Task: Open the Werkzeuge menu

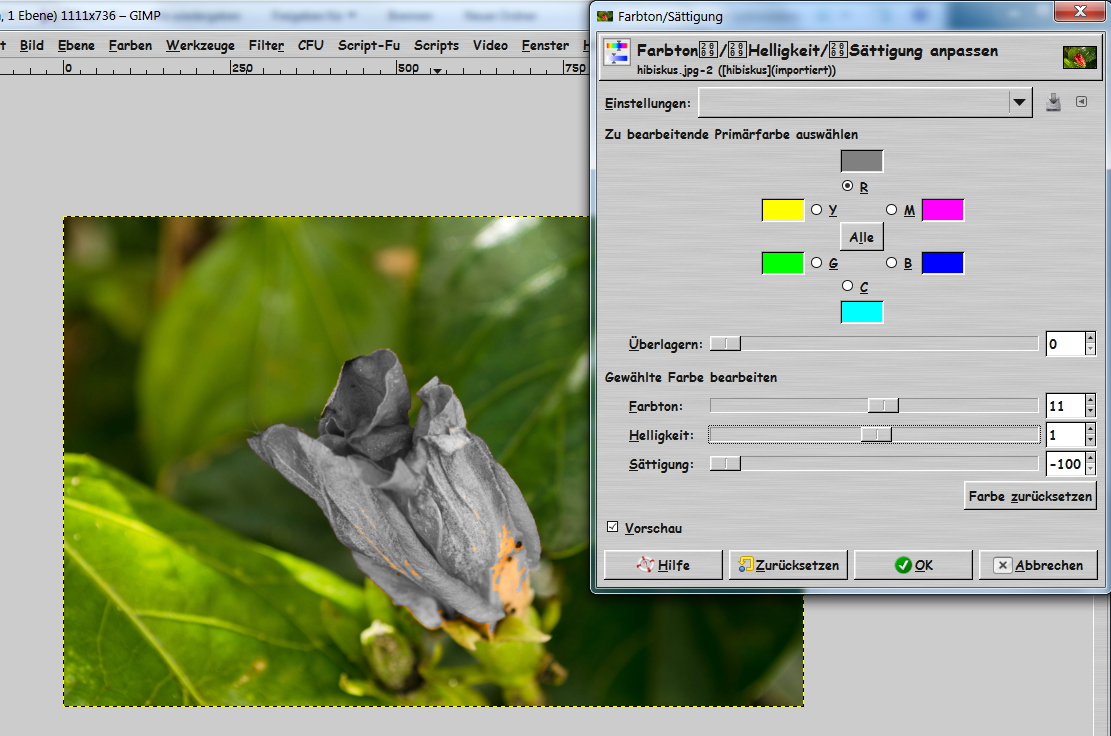Action: pos(200,45)
